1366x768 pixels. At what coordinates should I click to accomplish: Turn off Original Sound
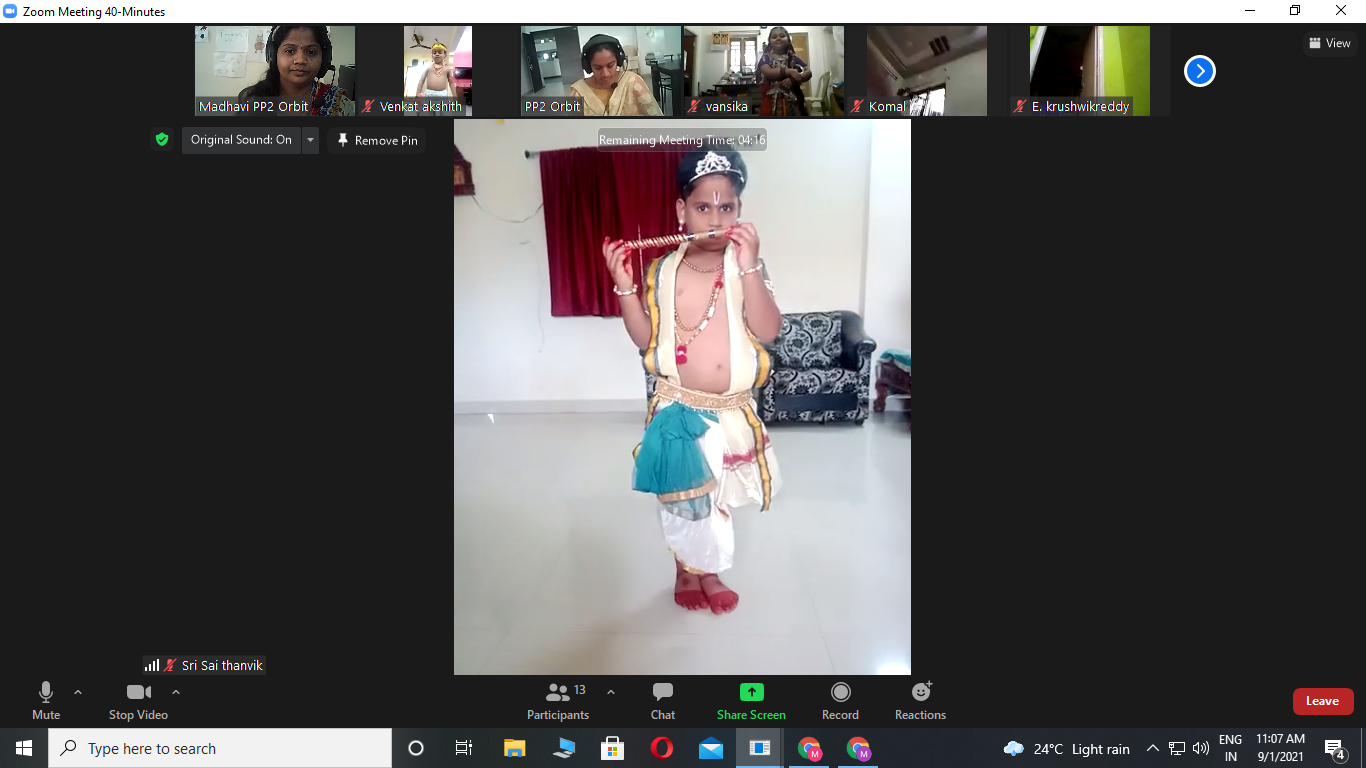click(241, 140)
